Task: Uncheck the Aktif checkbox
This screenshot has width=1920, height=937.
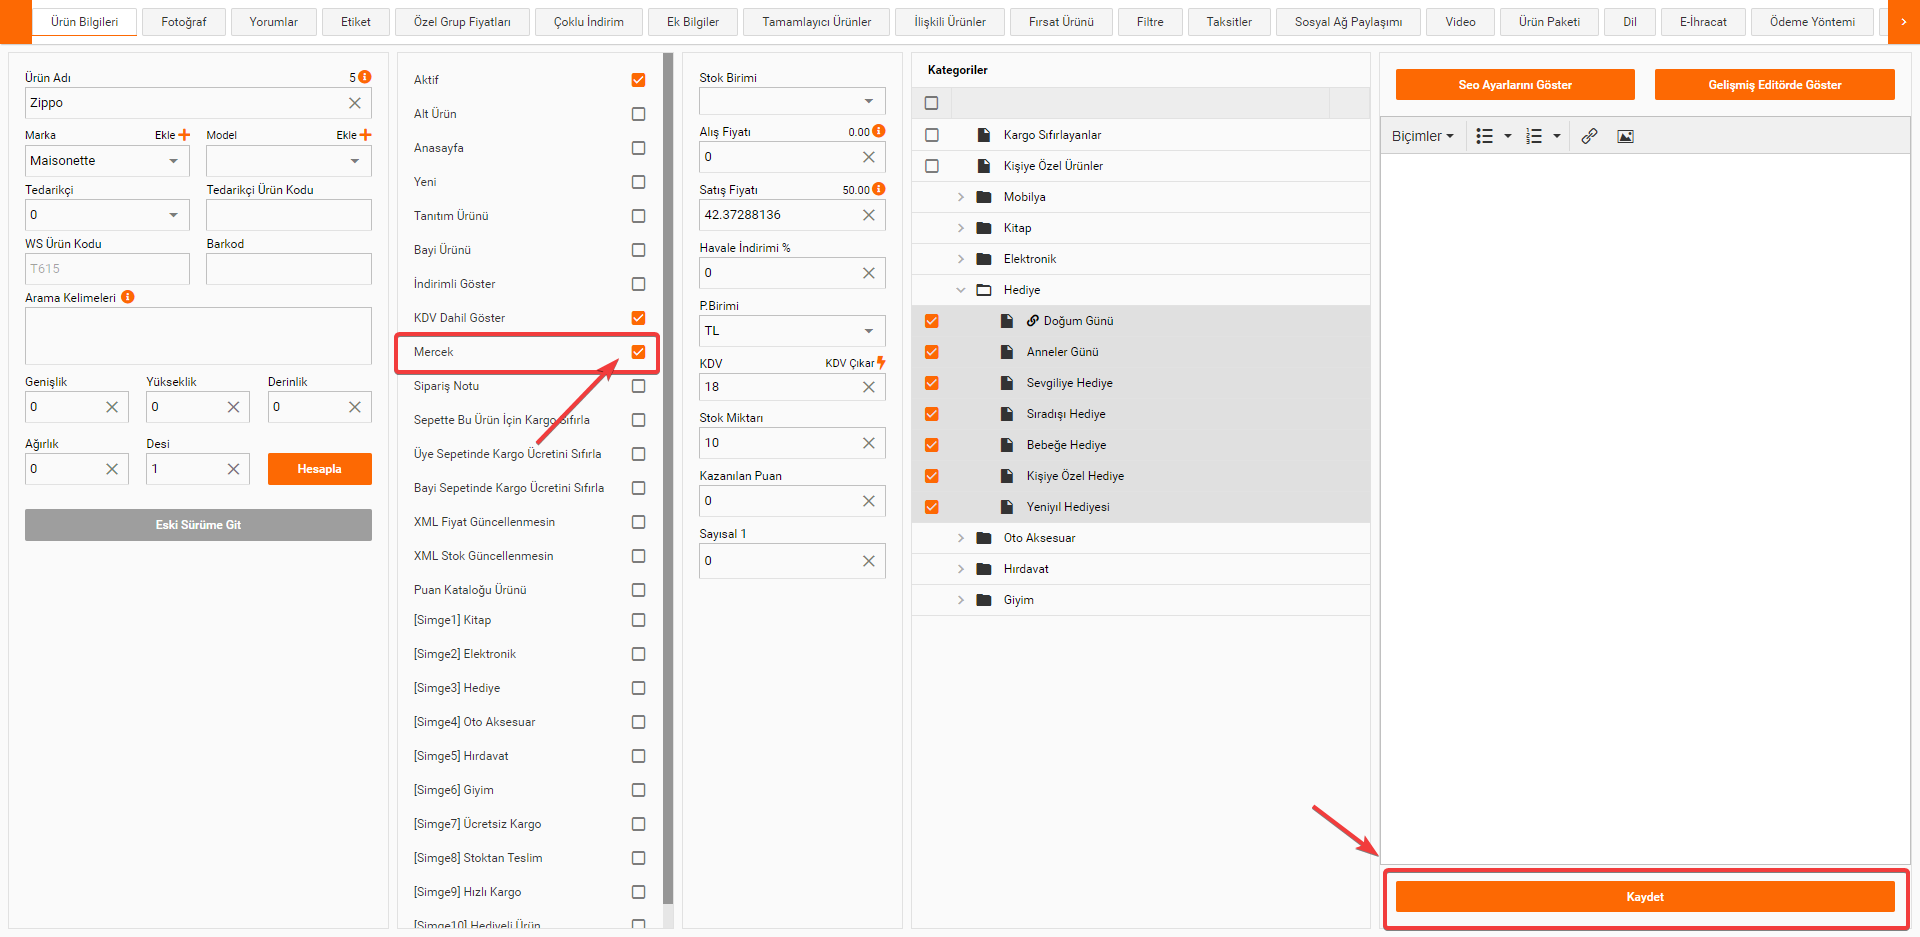Action: (638, 80)
